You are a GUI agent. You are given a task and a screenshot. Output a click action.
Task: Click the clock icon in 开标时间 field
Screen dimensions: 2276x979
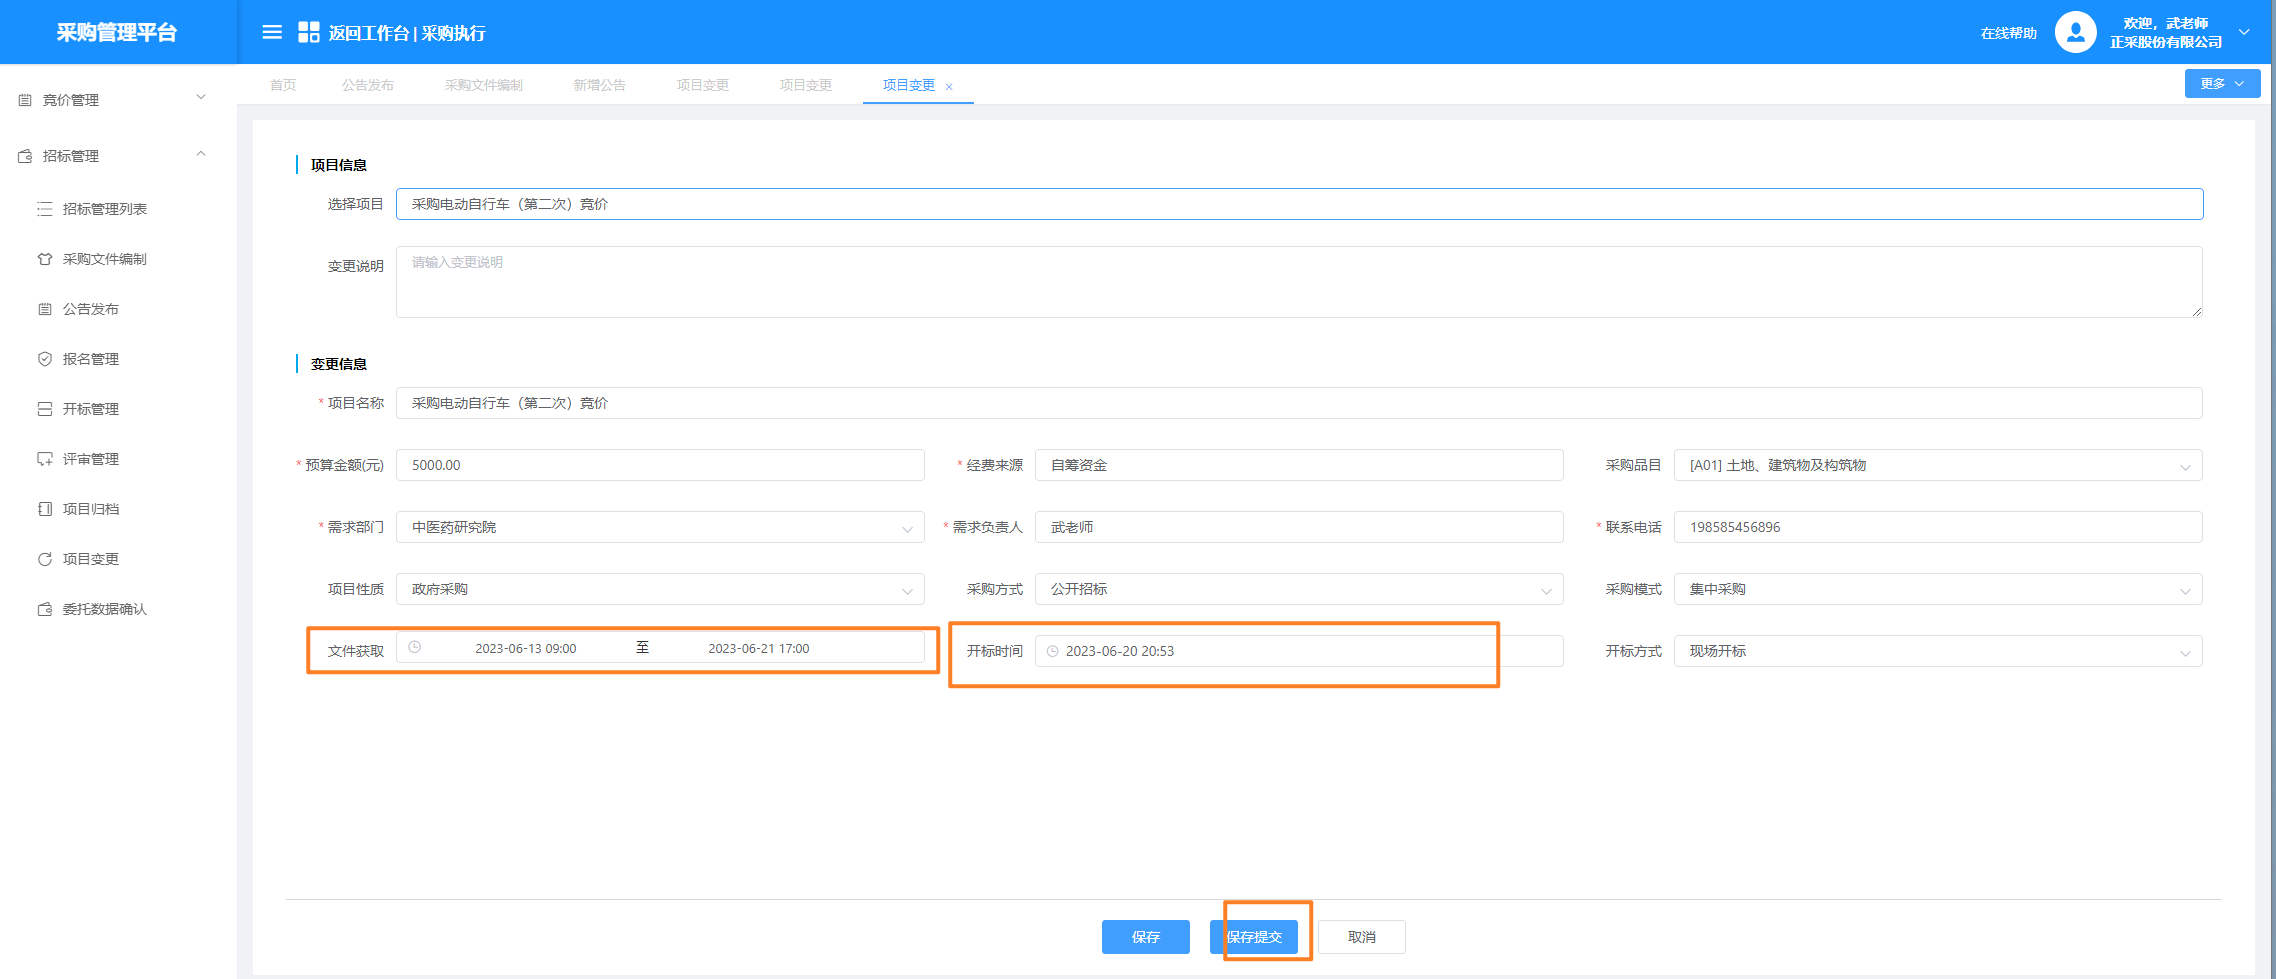pos(1052,651)
